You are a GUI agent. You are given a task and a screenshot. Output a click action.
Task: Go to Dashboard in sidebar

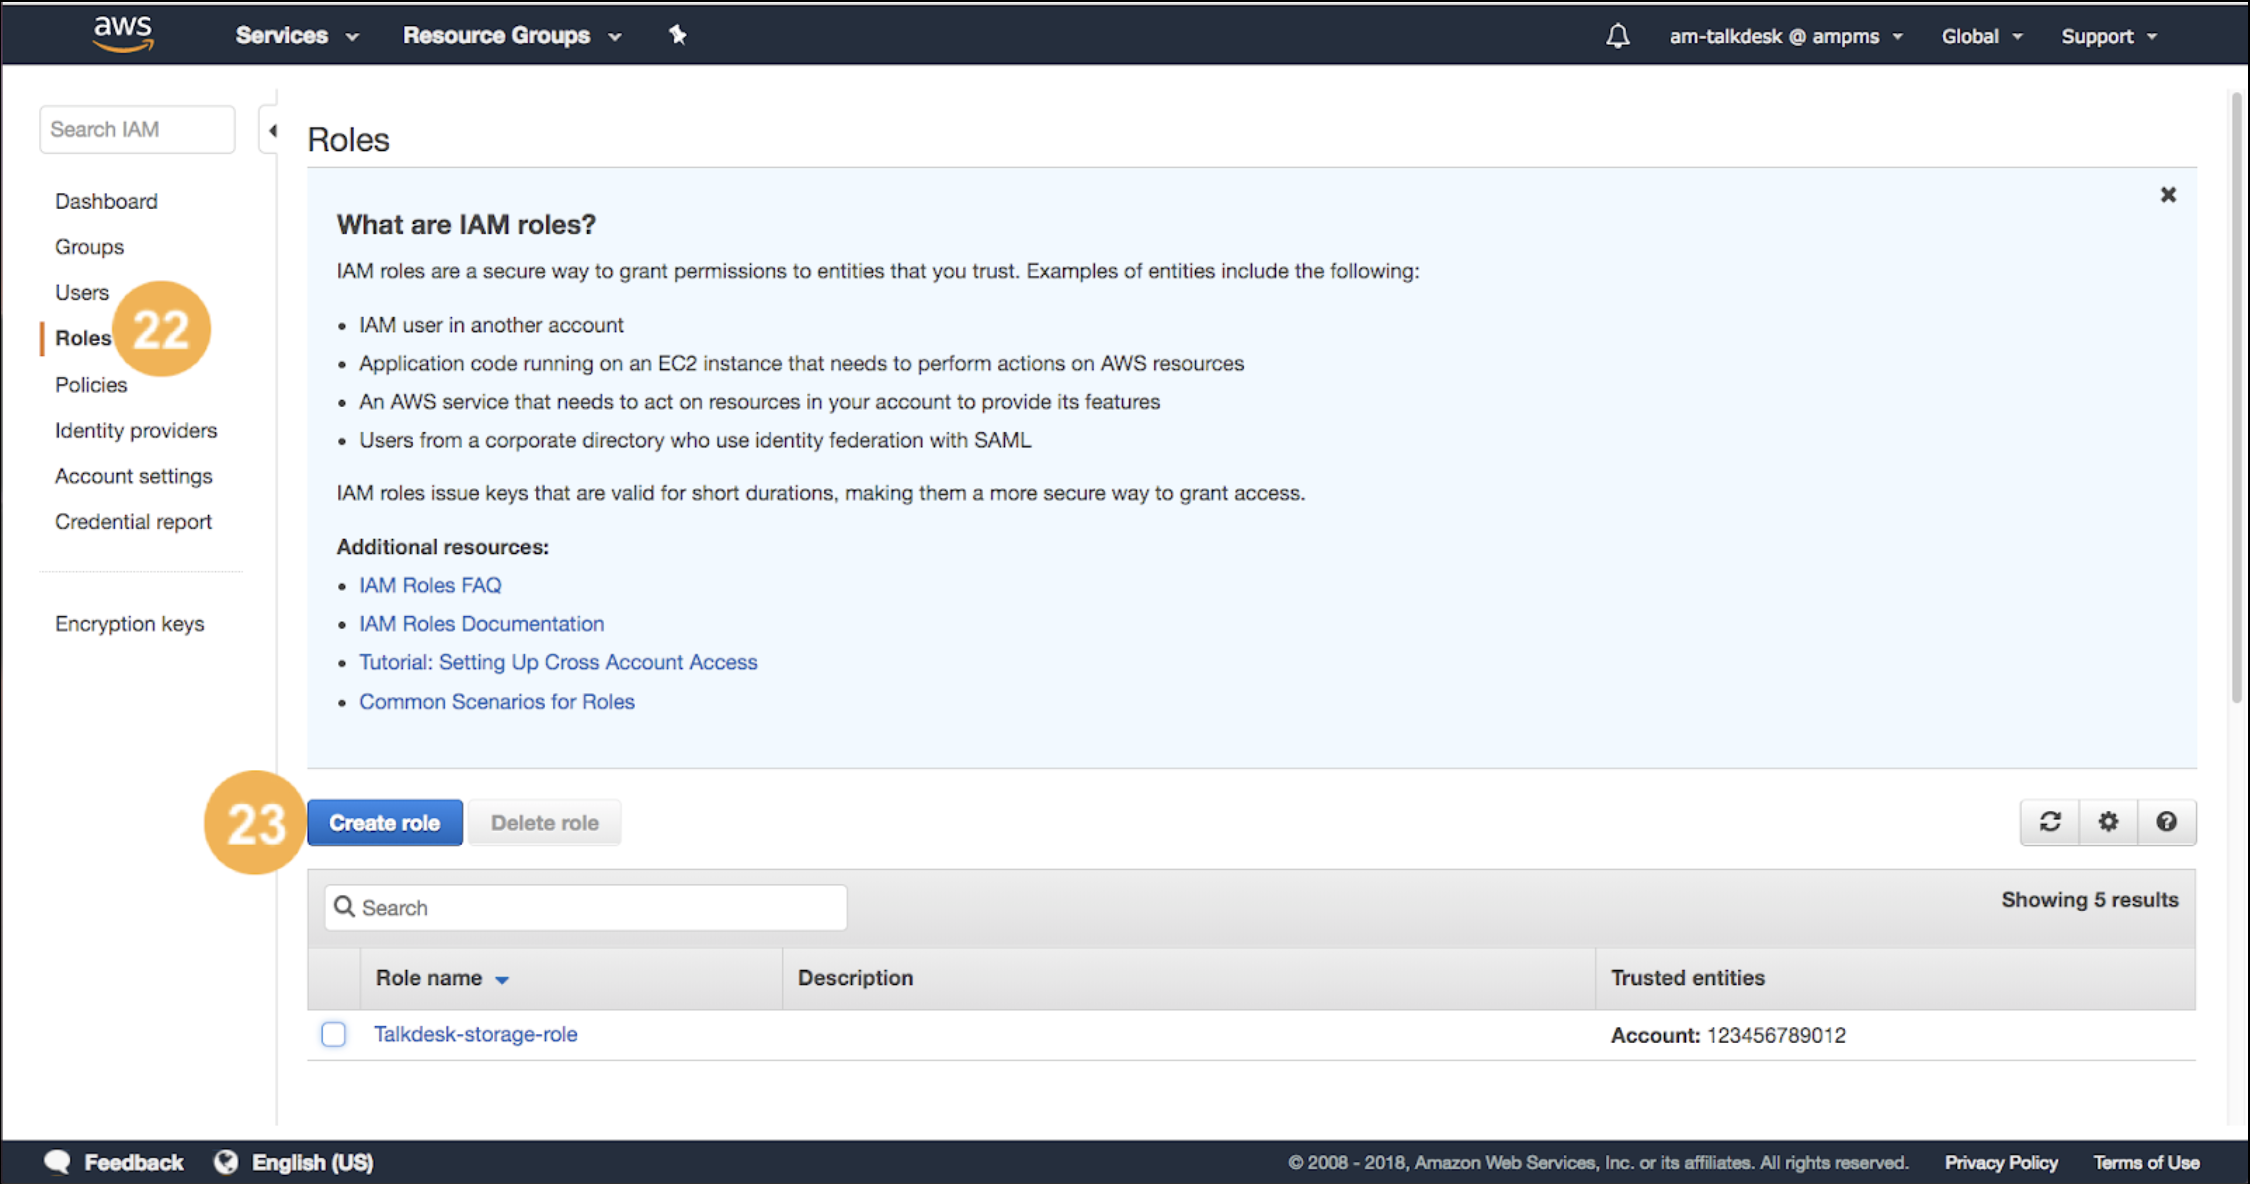(106, 201)
